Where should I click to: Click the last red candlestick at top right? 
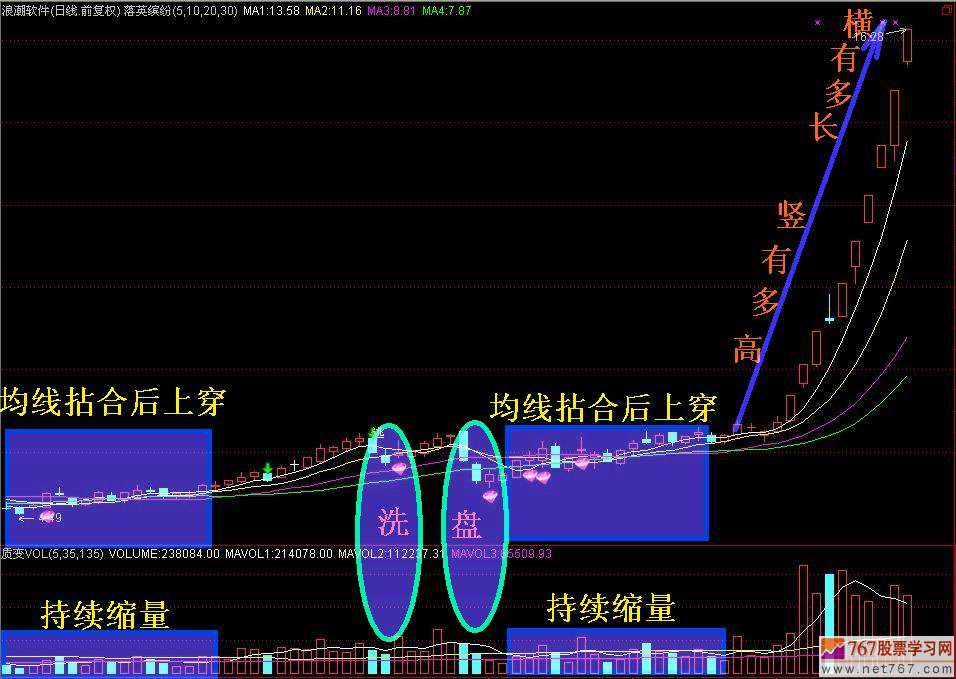click(x=907, y=46)
